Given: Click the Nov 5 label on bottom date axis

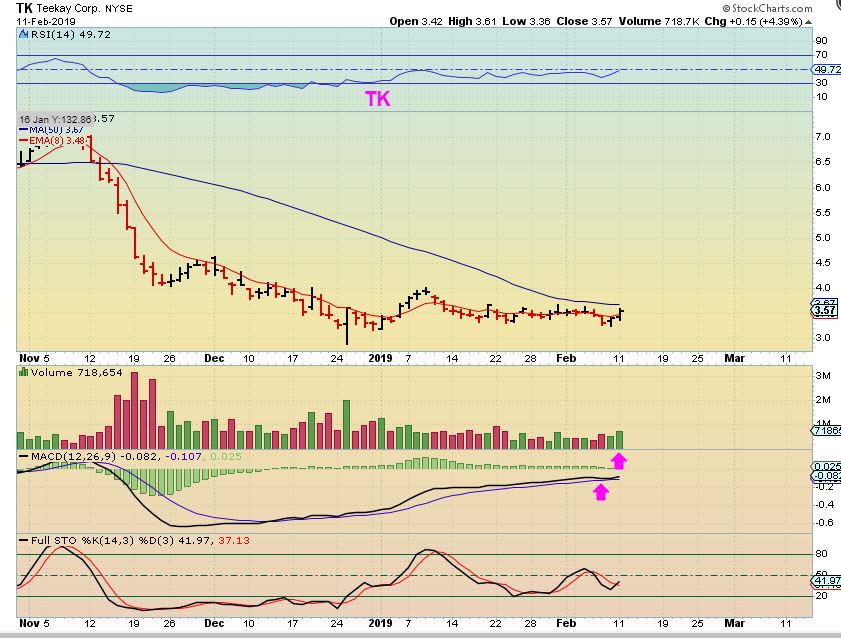Looking at the screenshot, I should tap(34, 623).
